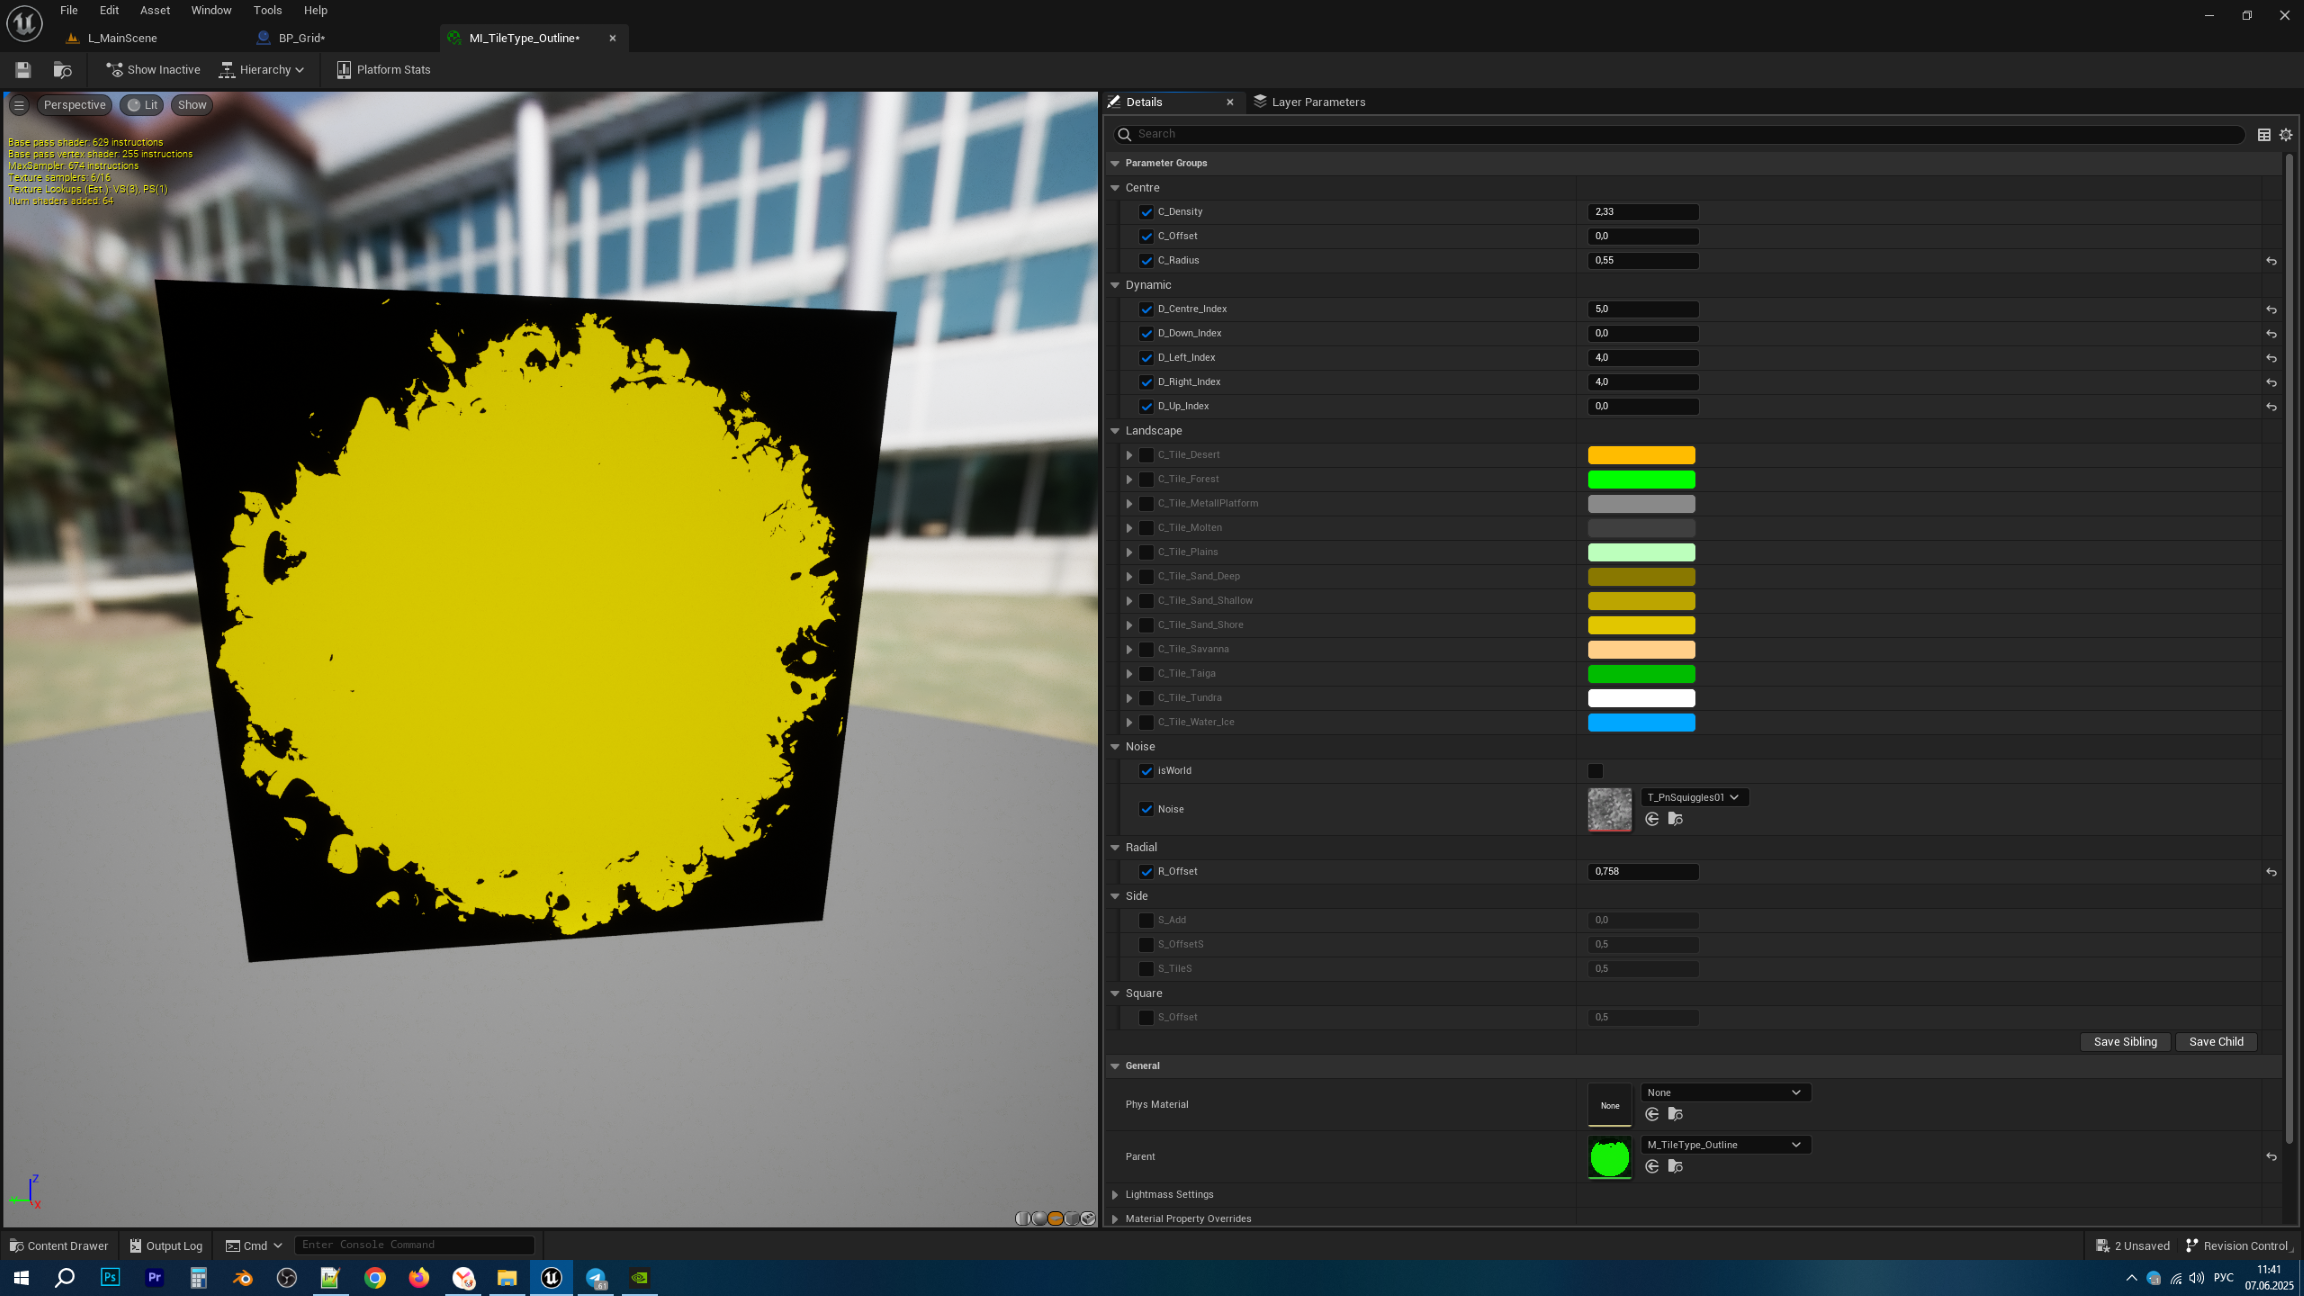Image resolution: width=2304 pixels, height=1296 pixels.
Task: Open the Hierarchy dropdown
Action: tap(262, 70)
